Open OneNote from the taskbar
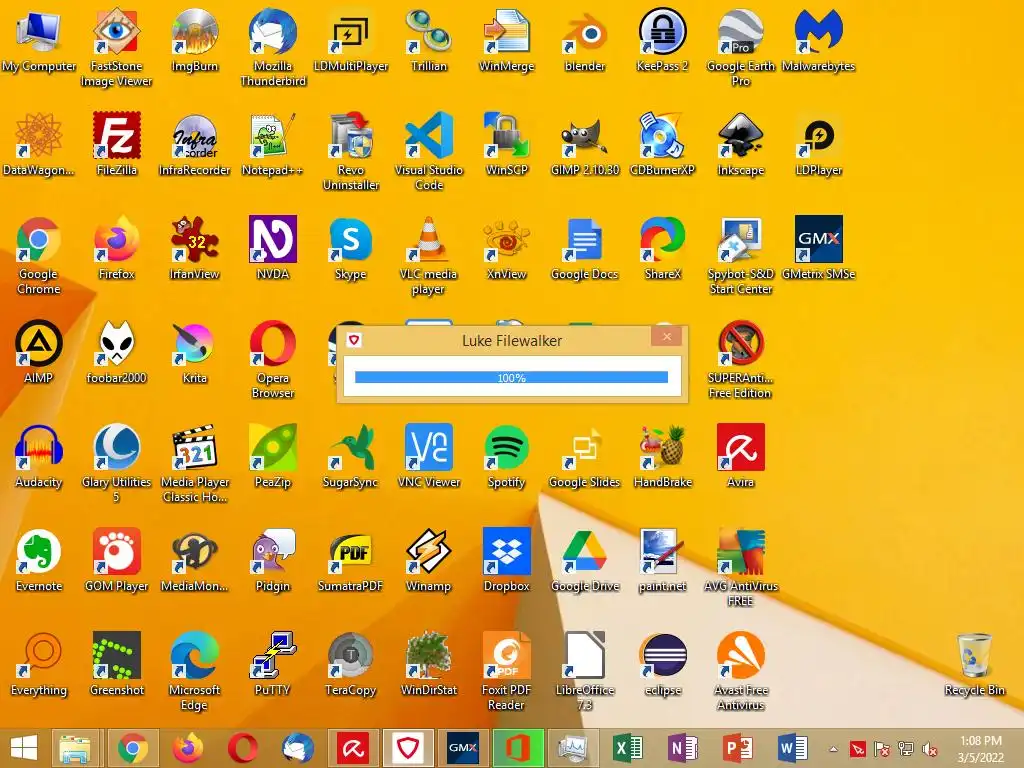Screen dimensions: 1024x768 coord(683,748)
